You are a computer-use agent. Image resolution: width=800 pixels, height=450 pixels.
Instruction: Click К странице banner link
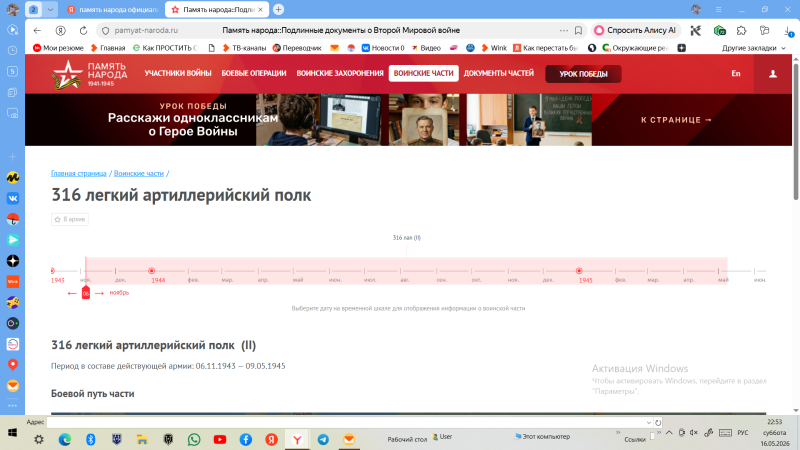pos(677,120)
